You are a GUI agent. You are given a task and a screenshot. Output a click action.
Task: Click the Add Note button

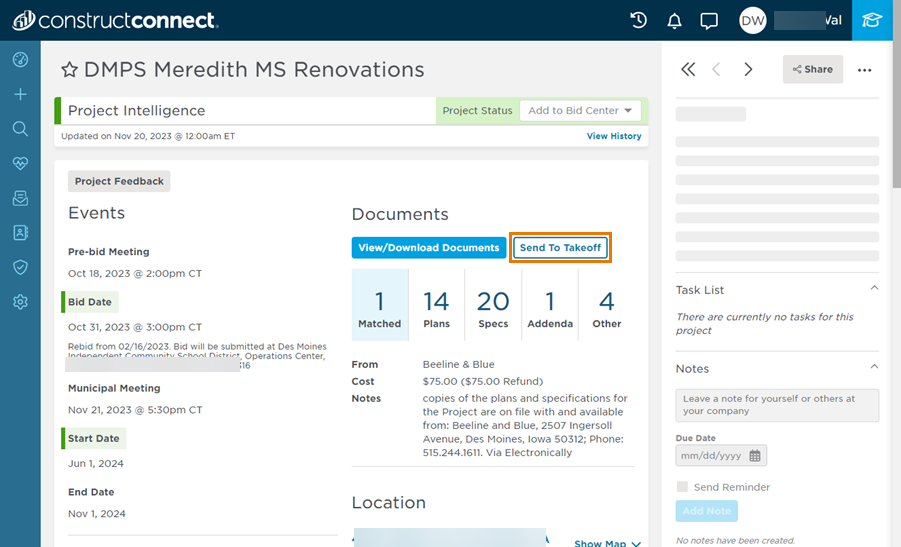707,511
